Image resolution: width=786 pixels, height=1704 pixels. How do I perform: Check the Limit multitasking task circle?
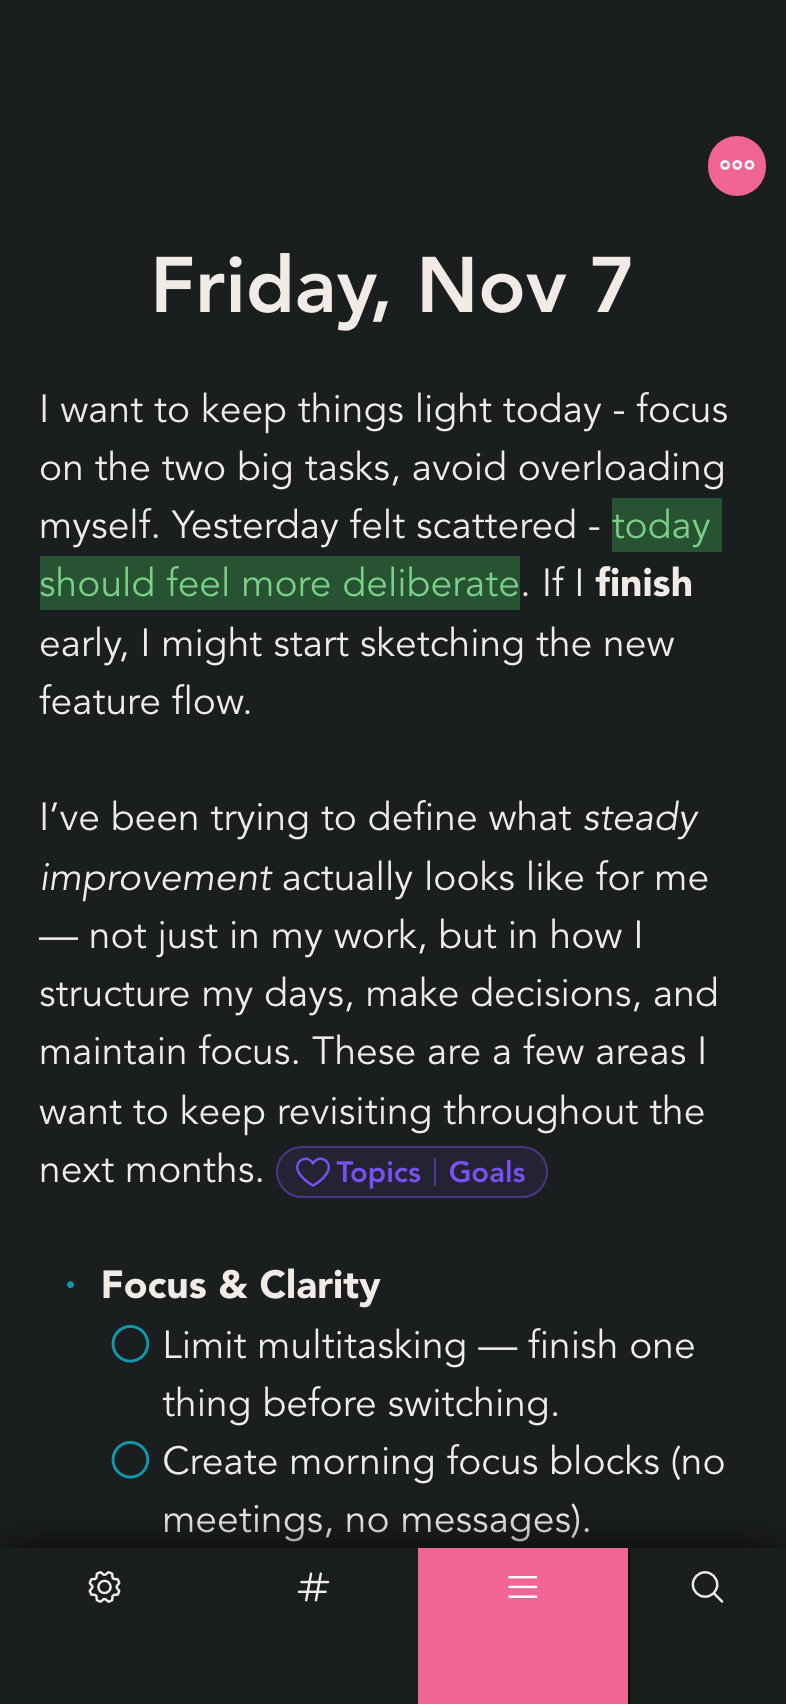tap(130, 1344)
